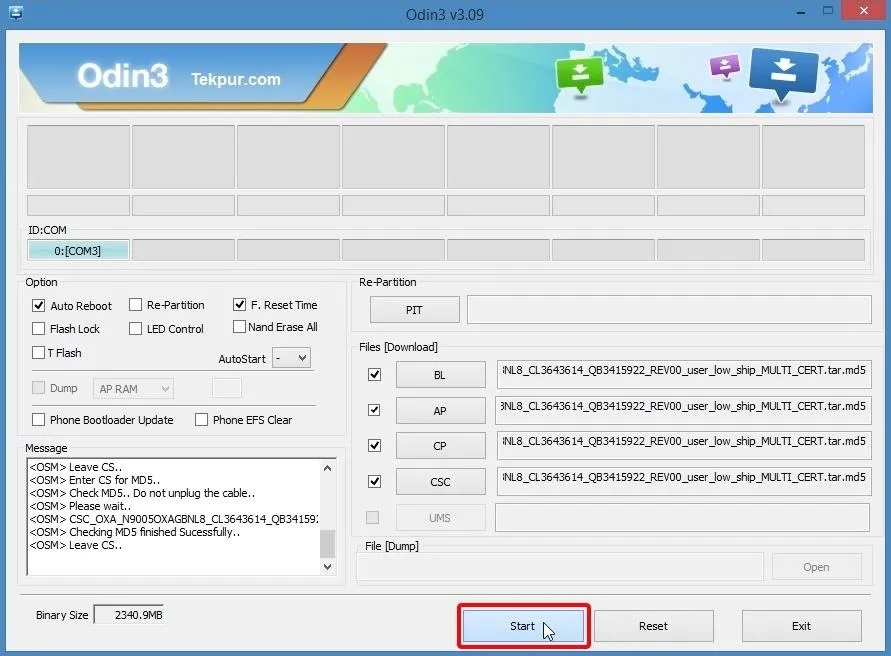Screen dimensions: 891x656
Task: Minimize the Odin3 window
Action: 801,11
